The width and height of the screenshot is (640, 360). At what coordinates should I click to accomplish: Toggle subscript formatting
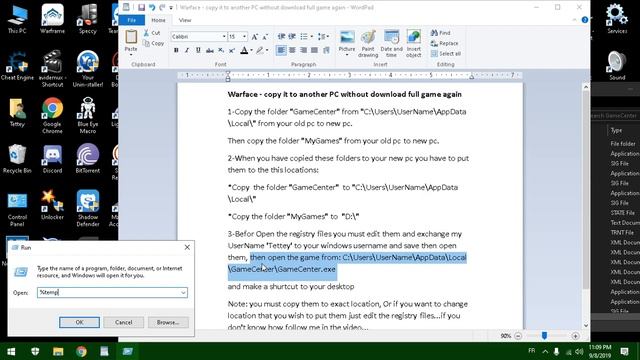tap(221, 50)
